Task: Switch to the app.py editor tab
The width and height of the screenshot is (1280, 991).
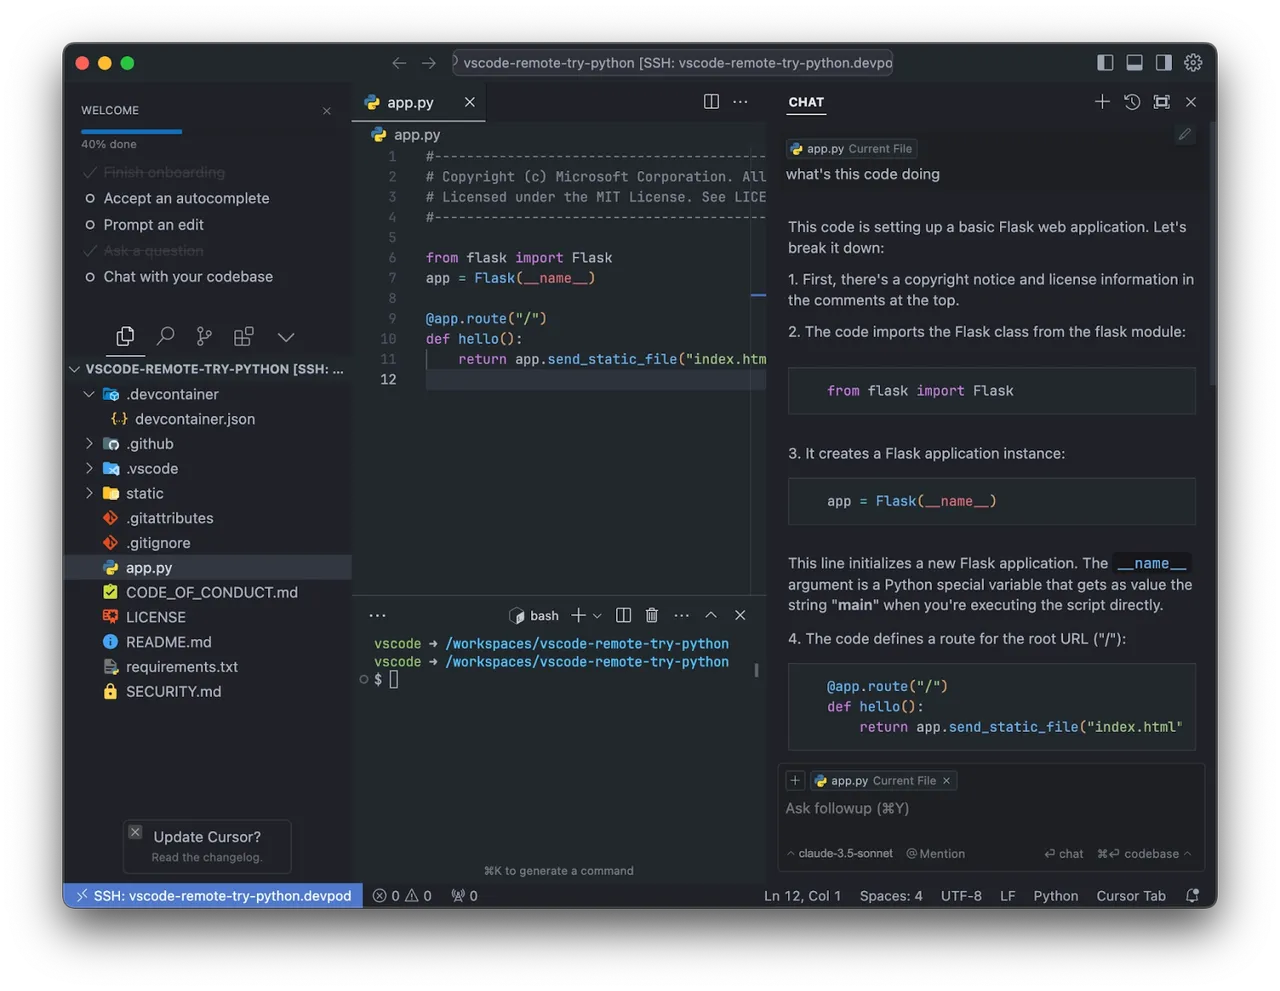Action: pyautogui.click(x=410, y=103)
